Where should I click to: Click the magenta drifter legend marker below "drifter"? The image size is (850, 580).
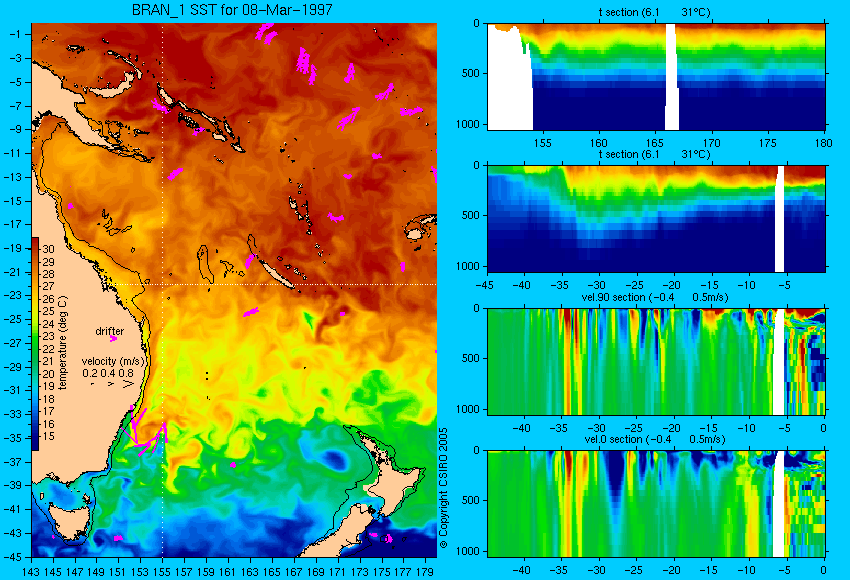[x=113, y=339]
